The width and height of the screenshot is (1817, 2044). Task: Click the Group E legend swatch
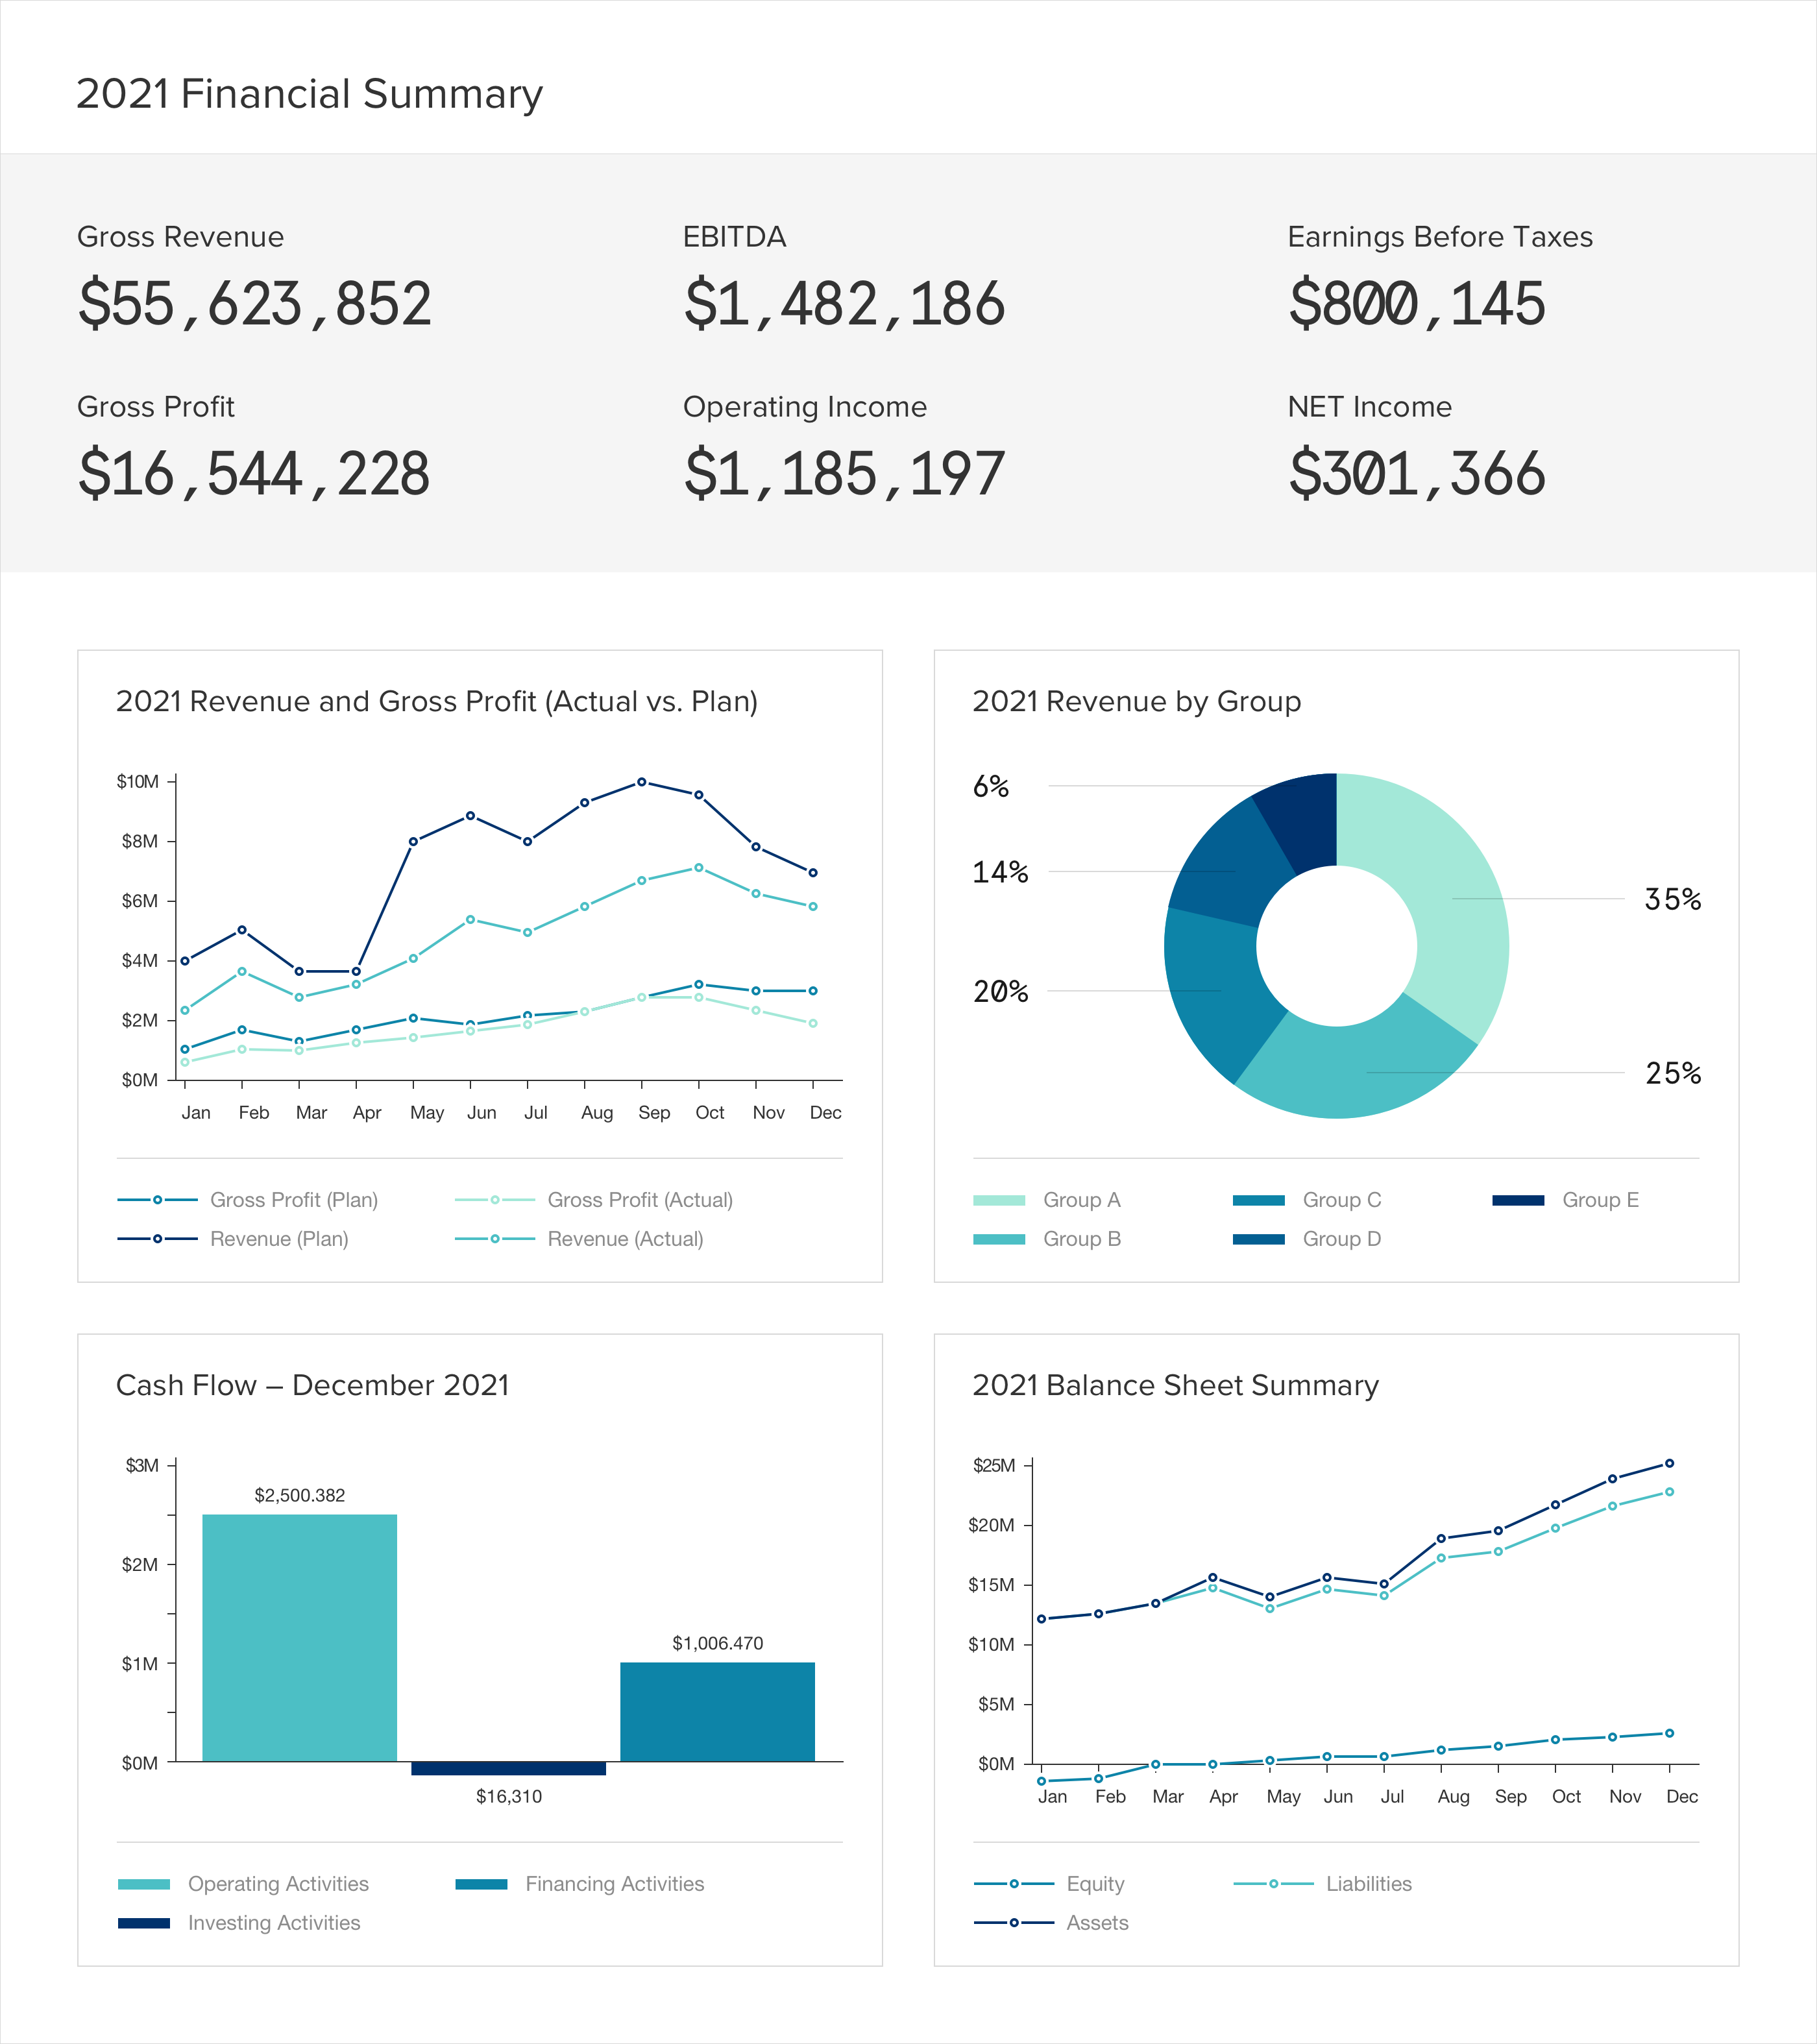(x=1518, y=1200)
